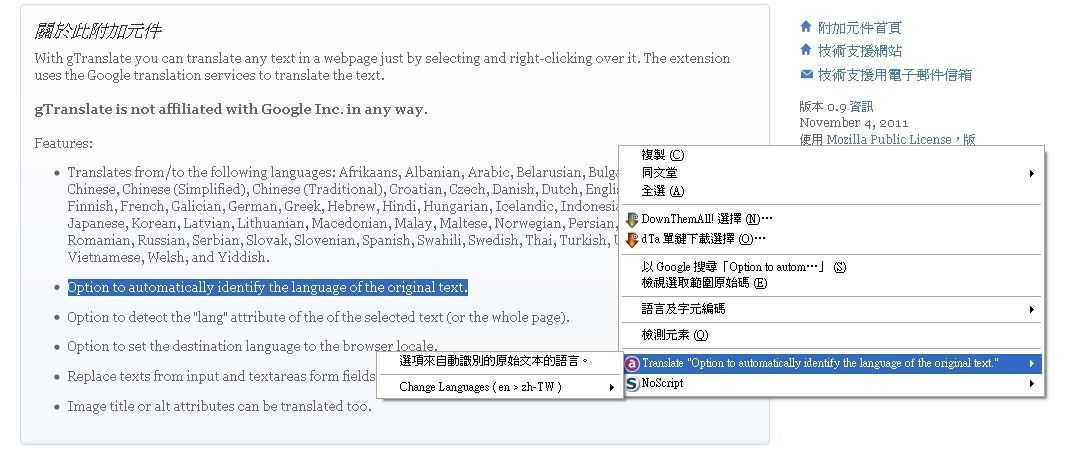Click 'Translates from/to the following languages' line
Screen dimensions: 1079x449
(342, 173)
